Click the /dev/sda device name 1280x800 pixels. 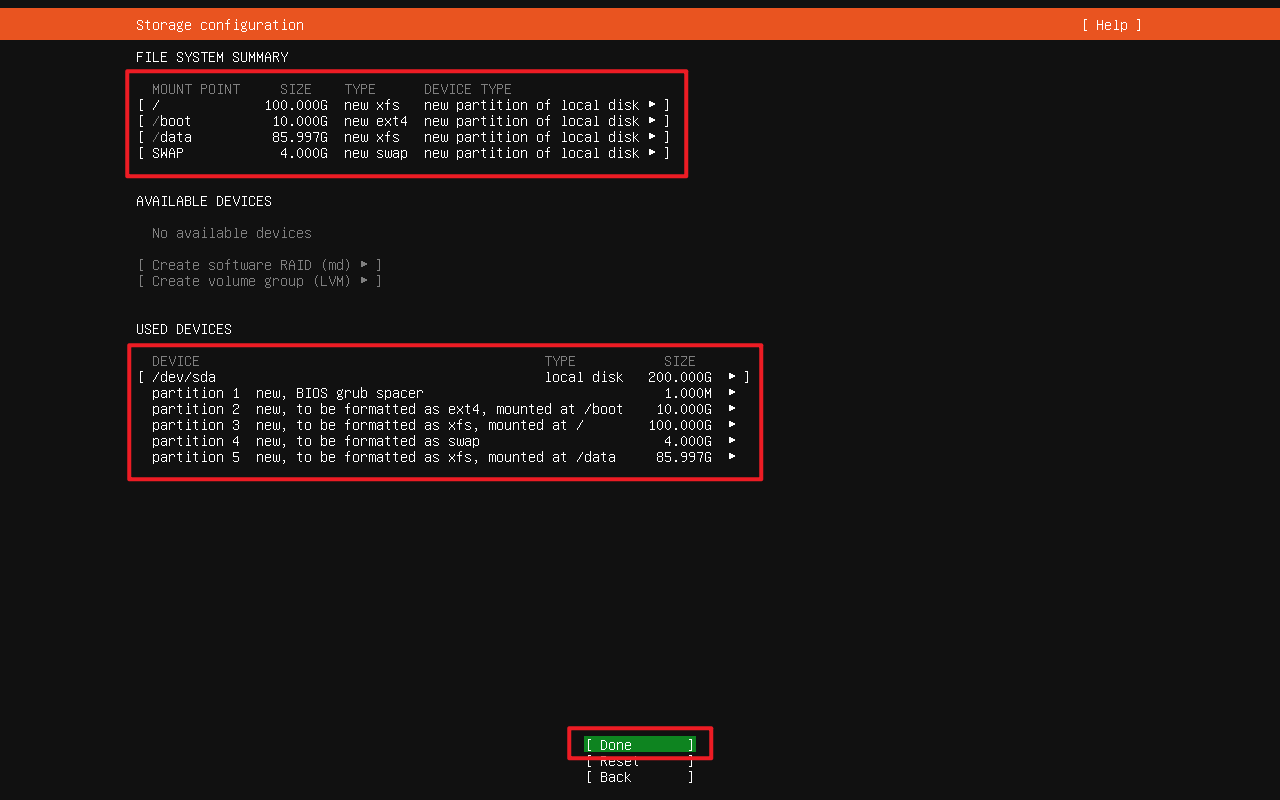(184, 377)
